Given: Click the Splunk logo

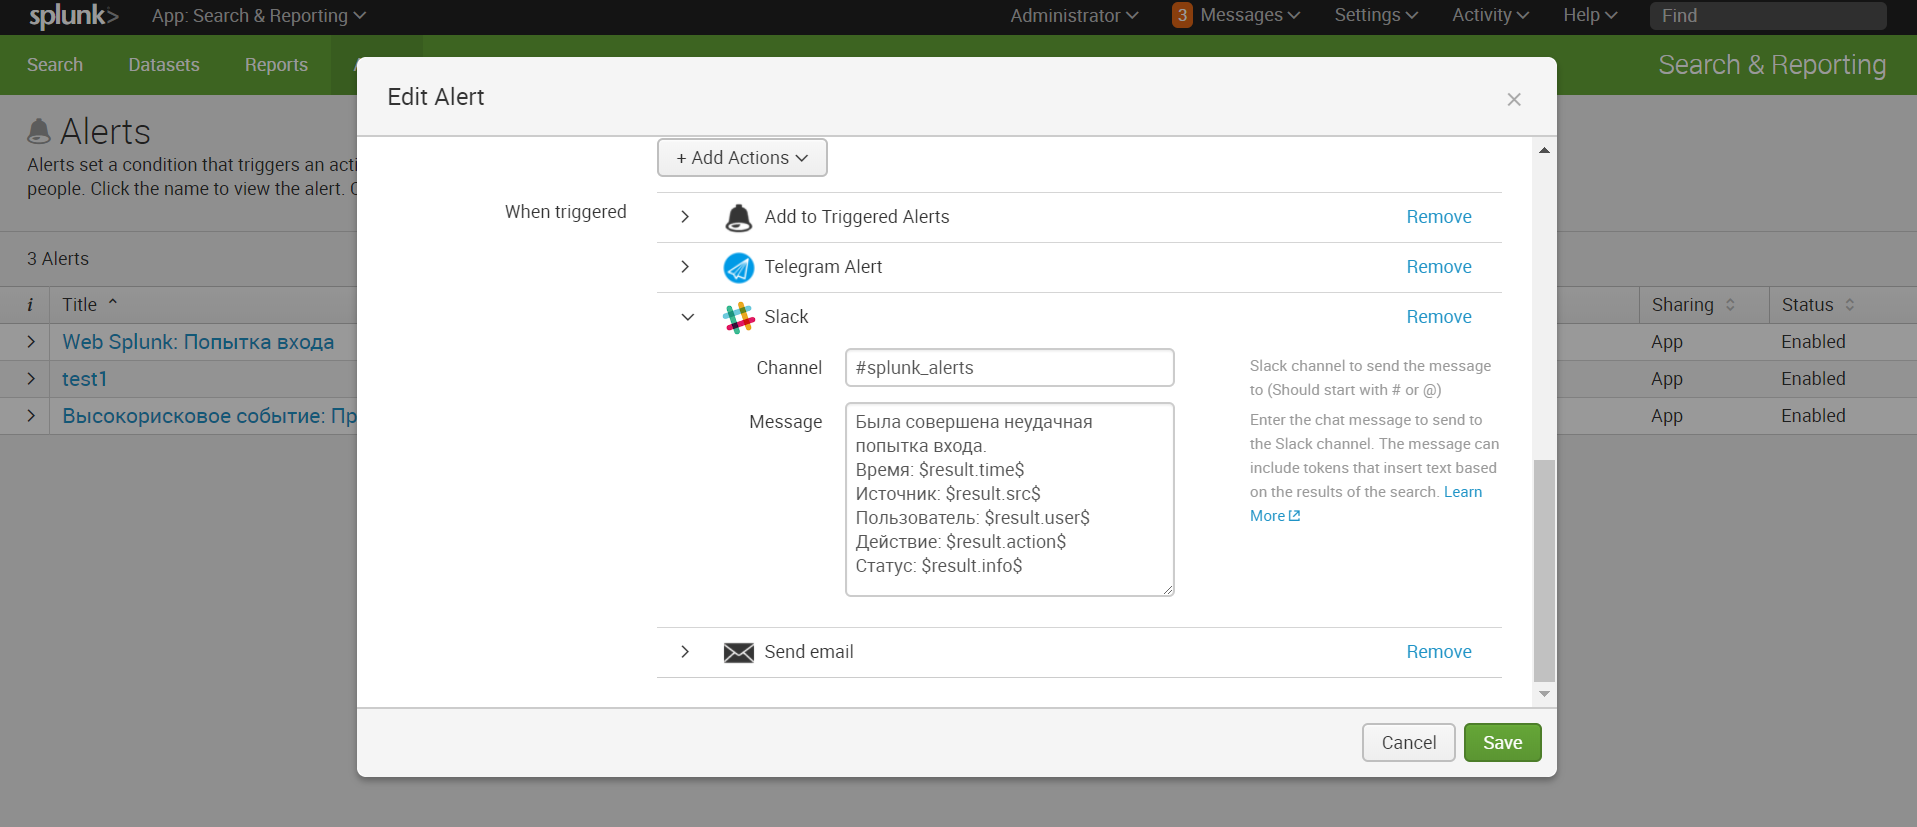Looking at the screenshot, I should coord(74,16).
